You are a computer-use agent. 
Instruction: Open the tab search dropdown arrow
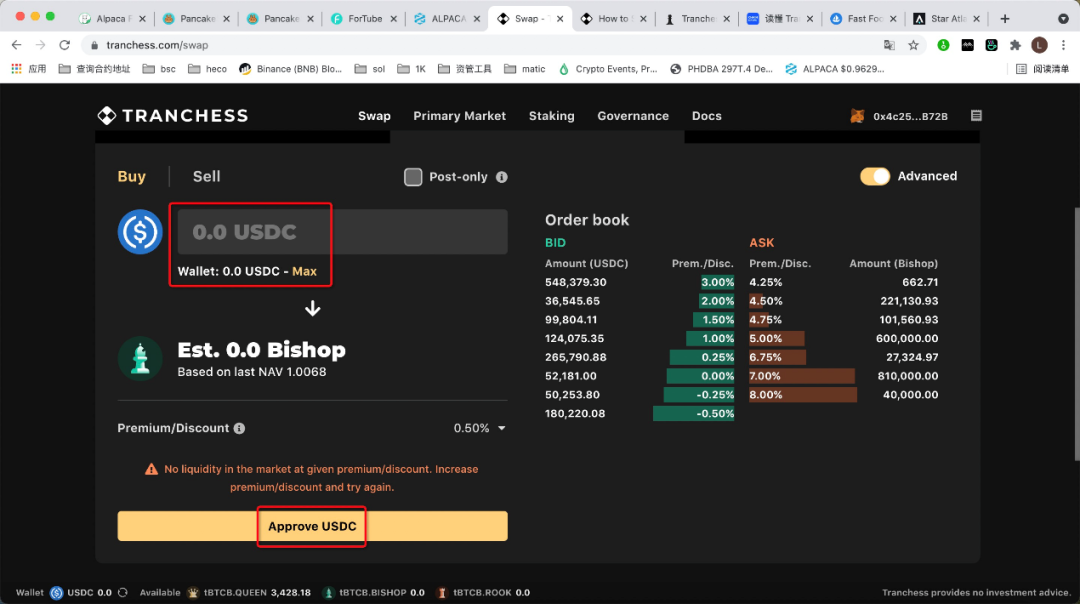pyautogui.click(x=1063, y=19)
